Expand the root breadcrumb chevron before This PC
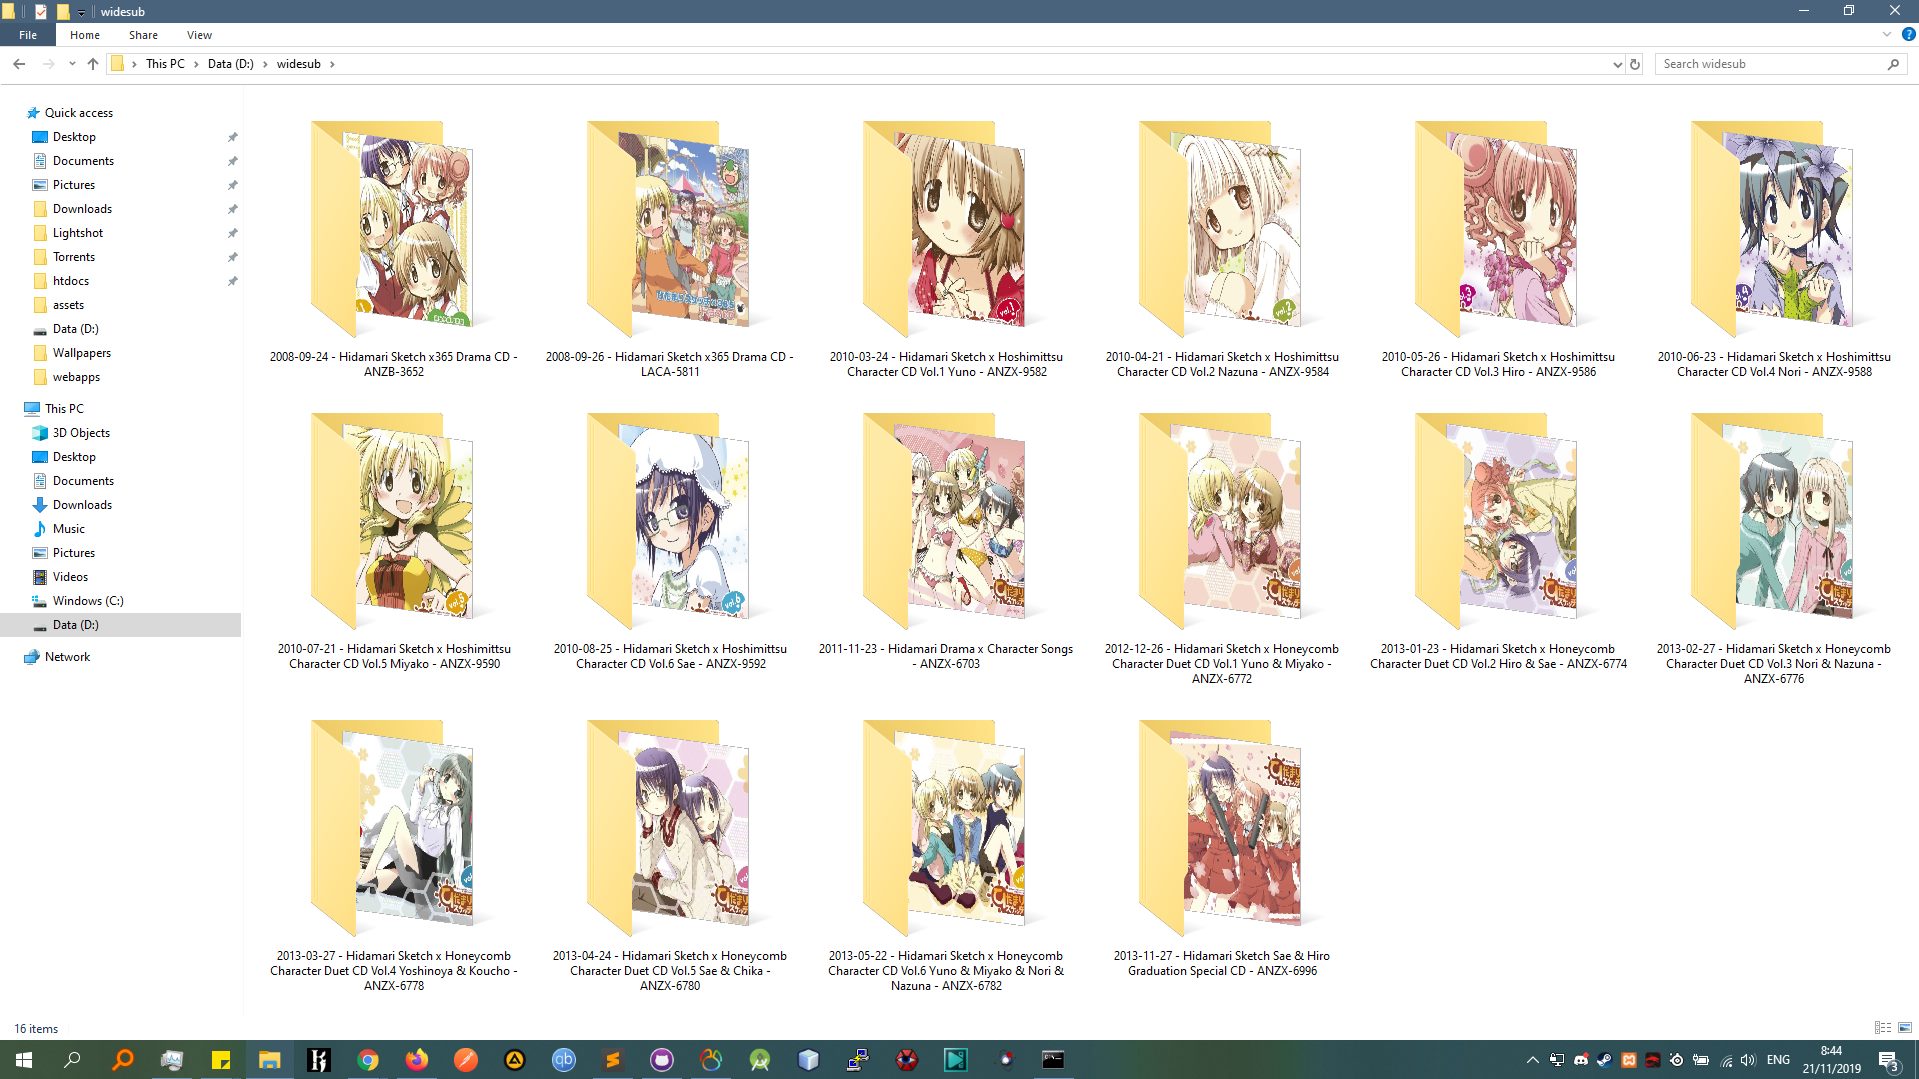The image size is (1919, 1079). 134,64
